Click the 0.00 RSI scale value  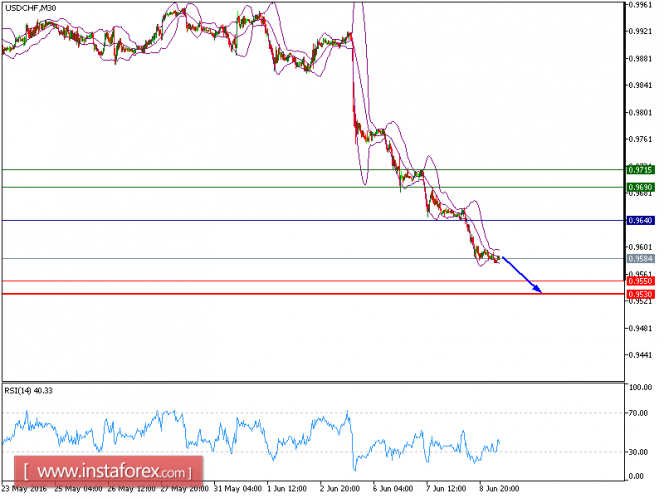[x=636, y=476]
